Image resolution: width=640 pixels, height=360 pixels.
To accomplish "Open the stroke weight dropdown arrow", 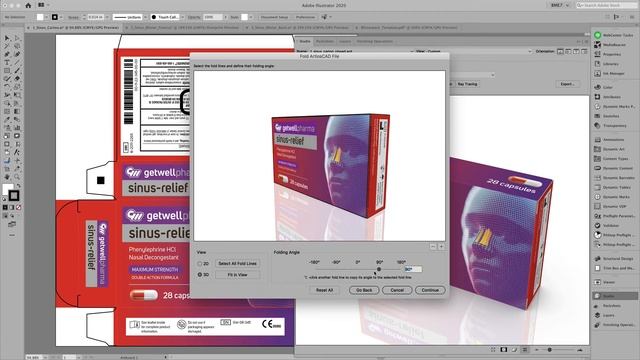I will (x=107, y=17).
